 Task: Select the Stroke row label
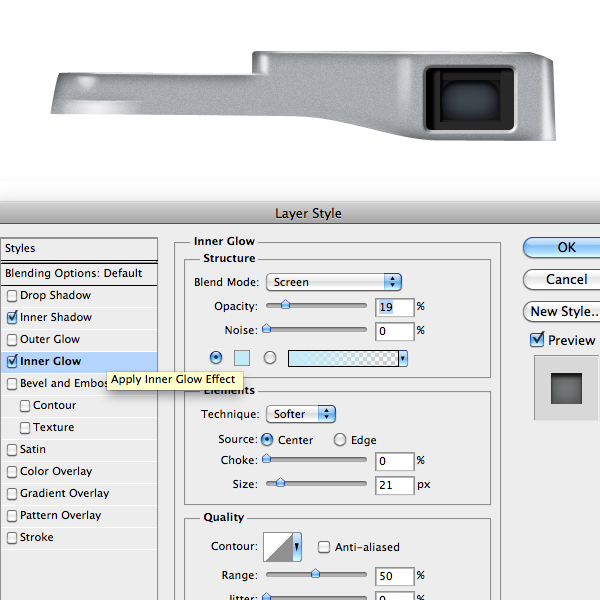[37, 537]
